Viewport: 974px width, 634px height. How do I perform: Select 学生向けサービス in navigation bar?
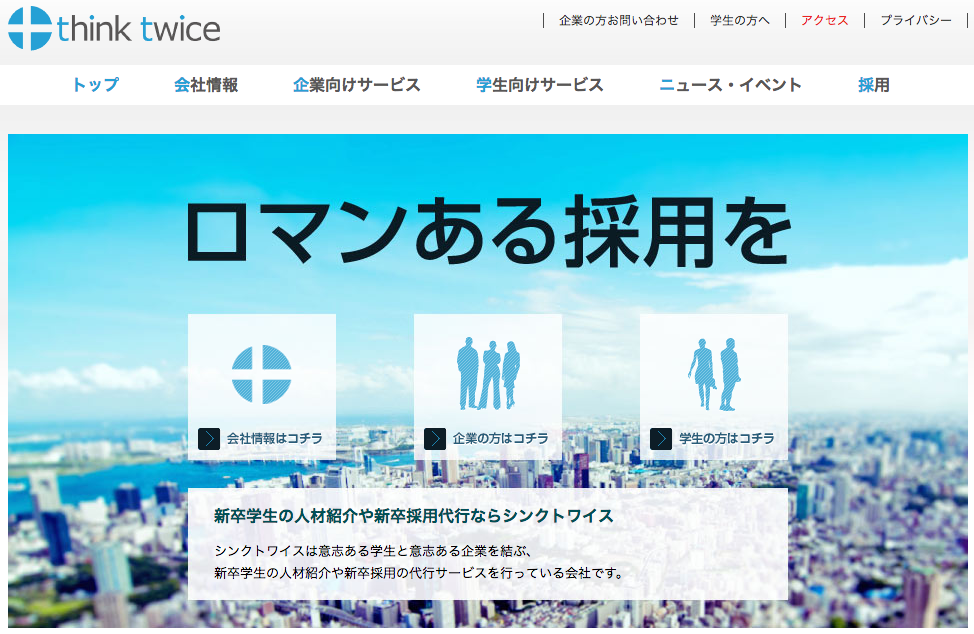(x=540, y=85)
